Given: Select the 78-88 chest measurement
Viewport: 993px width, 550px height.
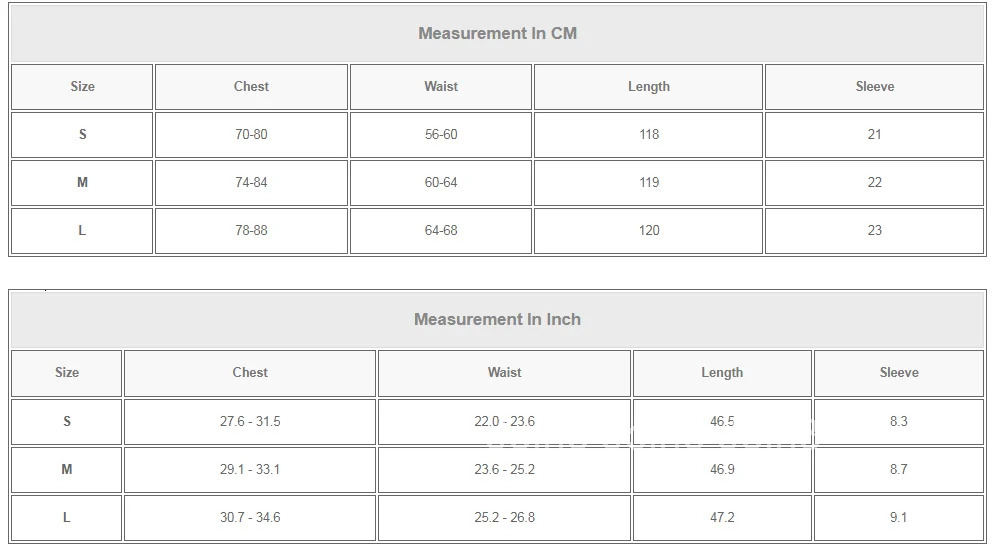Looking at the screenshot, I should click(x=251, y=231).
